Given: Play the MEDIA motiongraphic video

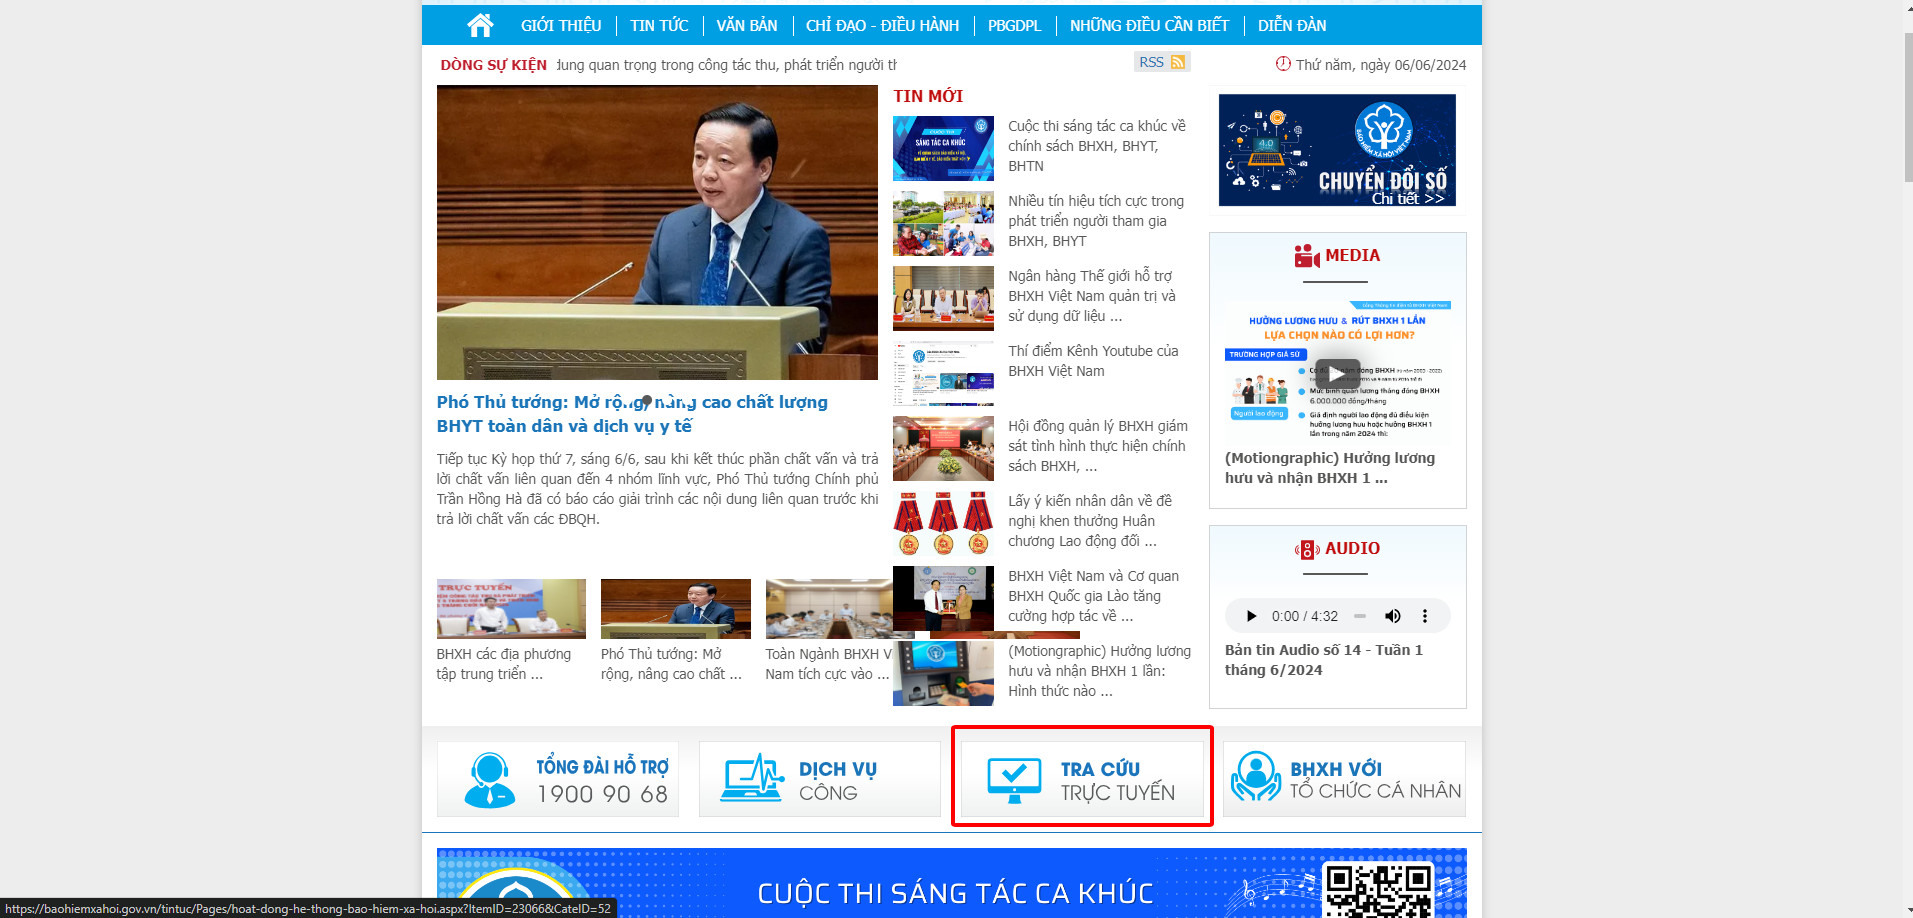Looking at the screenshot, I should click(1337, 374).
